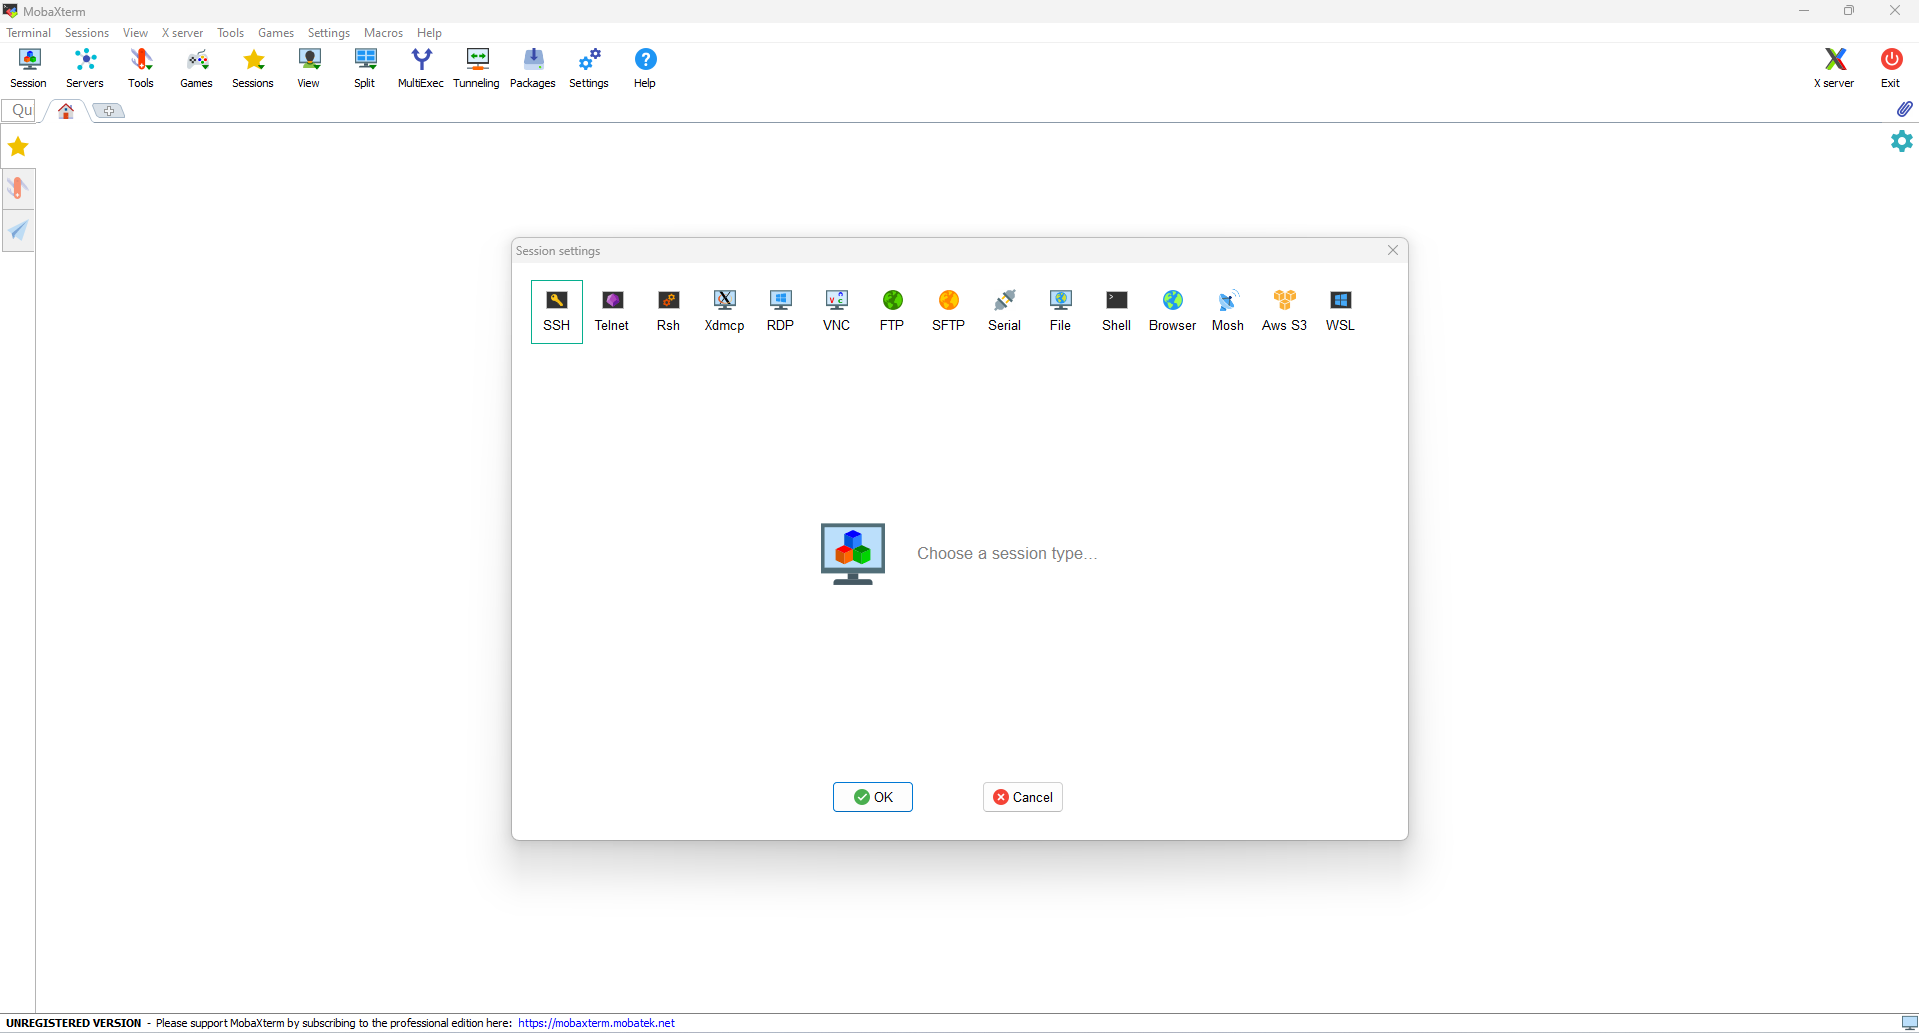Select the VNC session type
The height and width of the screenshot is (1033, 1919).
pos(836,312)
